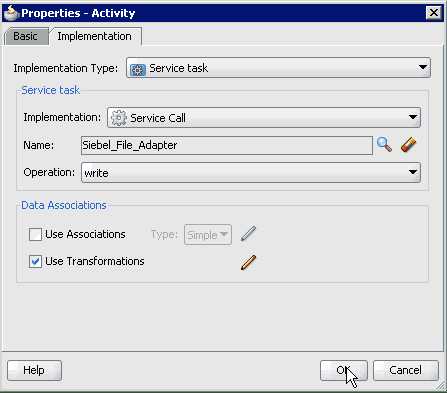Click the Siebel_File_Adapter name field
Image resolution: width=447 pixels, height=393 pixels.
227,145
